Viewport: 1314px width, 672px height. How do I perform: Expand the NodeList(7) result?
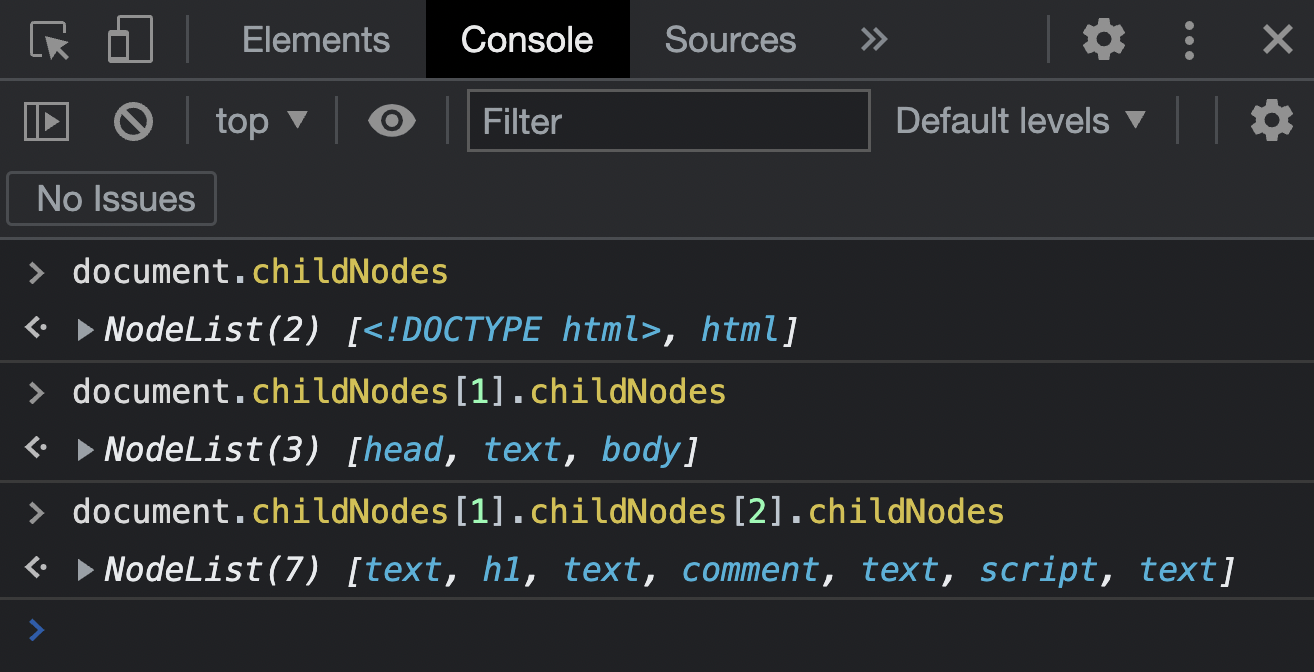pyautogui.click(x=86, y=570)
